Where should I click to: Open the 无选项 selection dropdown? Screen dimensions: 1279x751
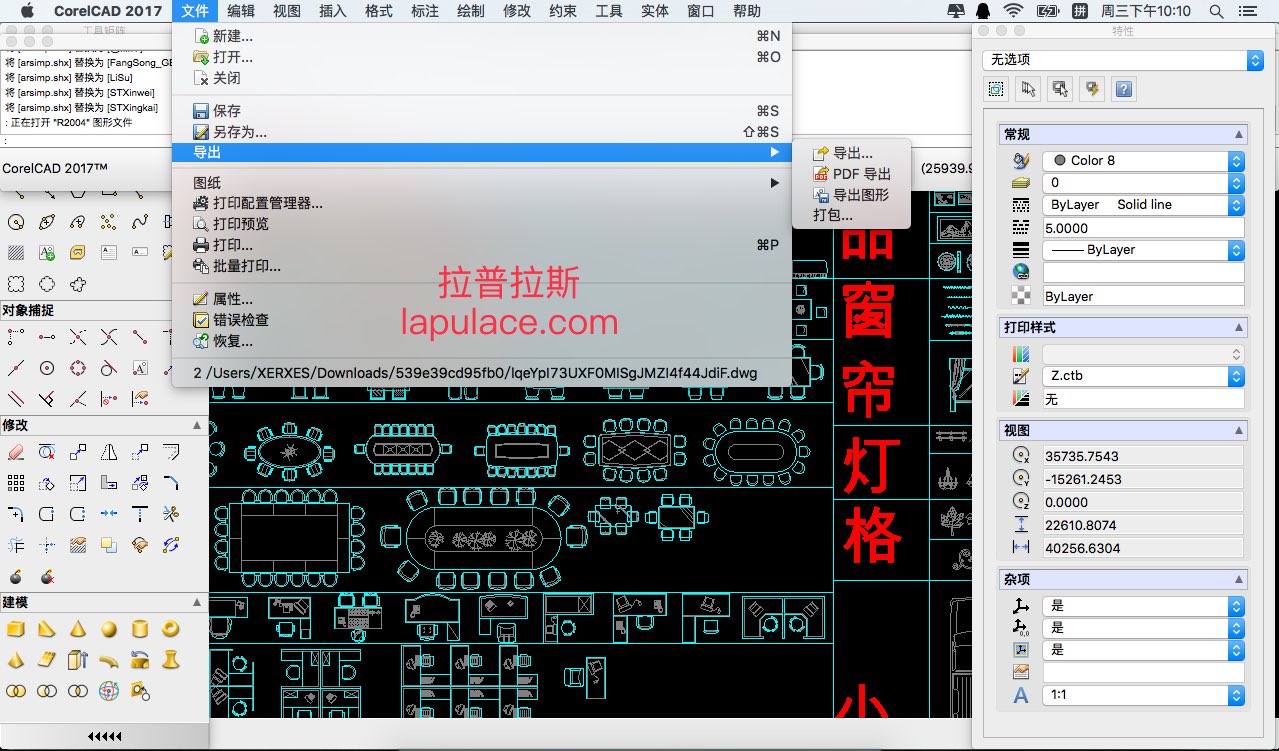(x=1123, y=60)
